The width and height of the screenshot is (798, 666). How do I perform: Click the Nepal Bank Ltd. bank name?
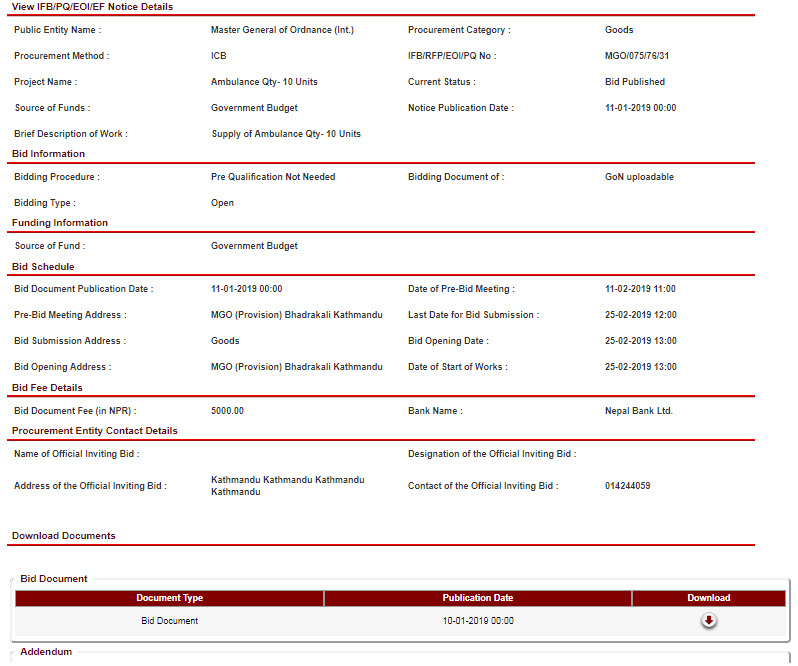pos(638,411)
